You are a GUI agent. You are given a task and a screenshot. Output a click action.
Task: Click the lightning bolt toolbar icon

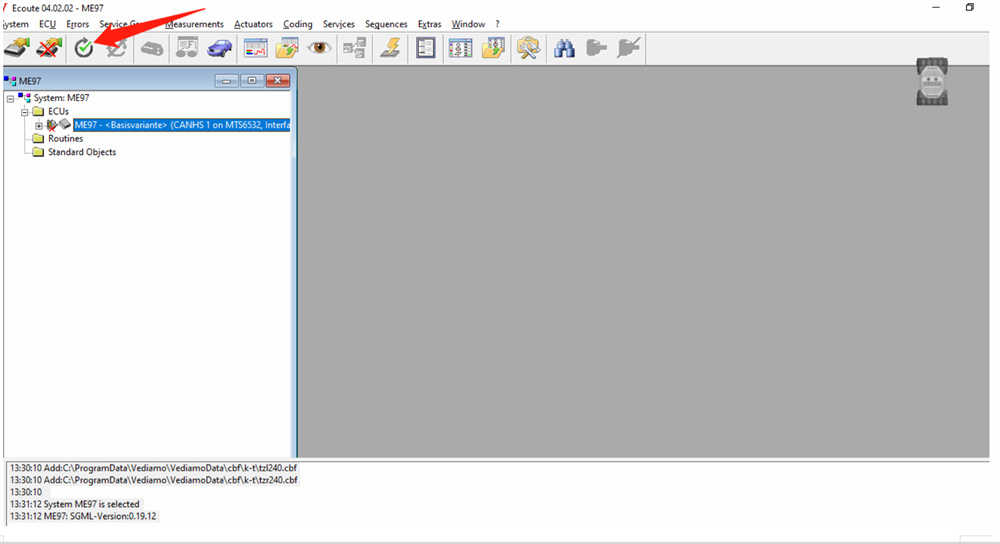coord(390,47)
